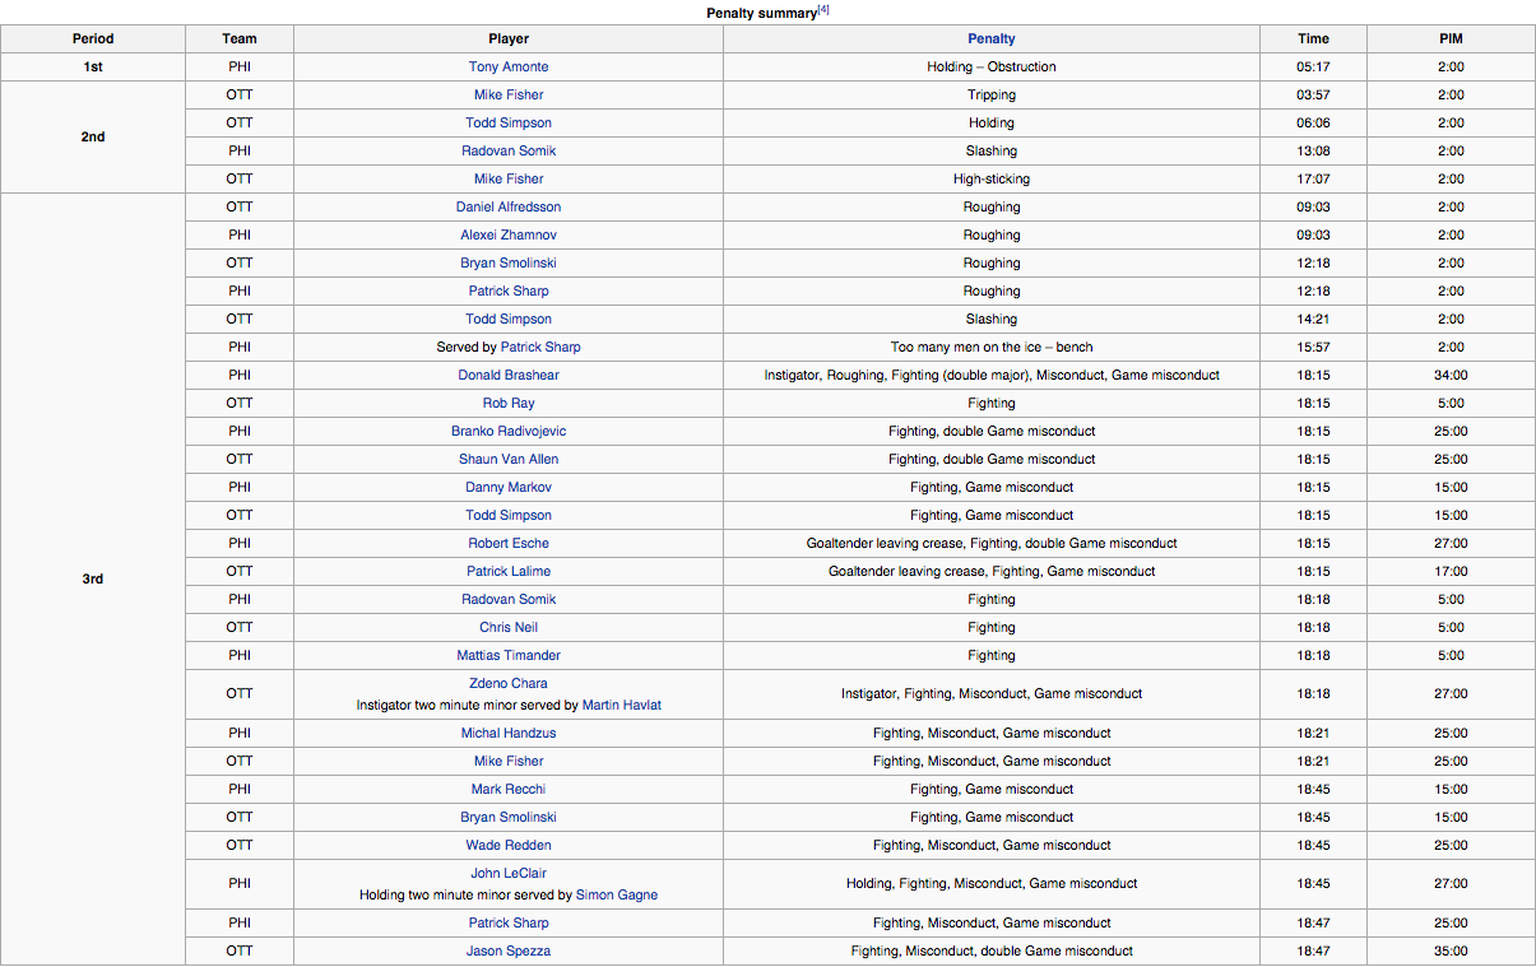
Task: Click the Jason Spezza link
Action: pos(508,951)
